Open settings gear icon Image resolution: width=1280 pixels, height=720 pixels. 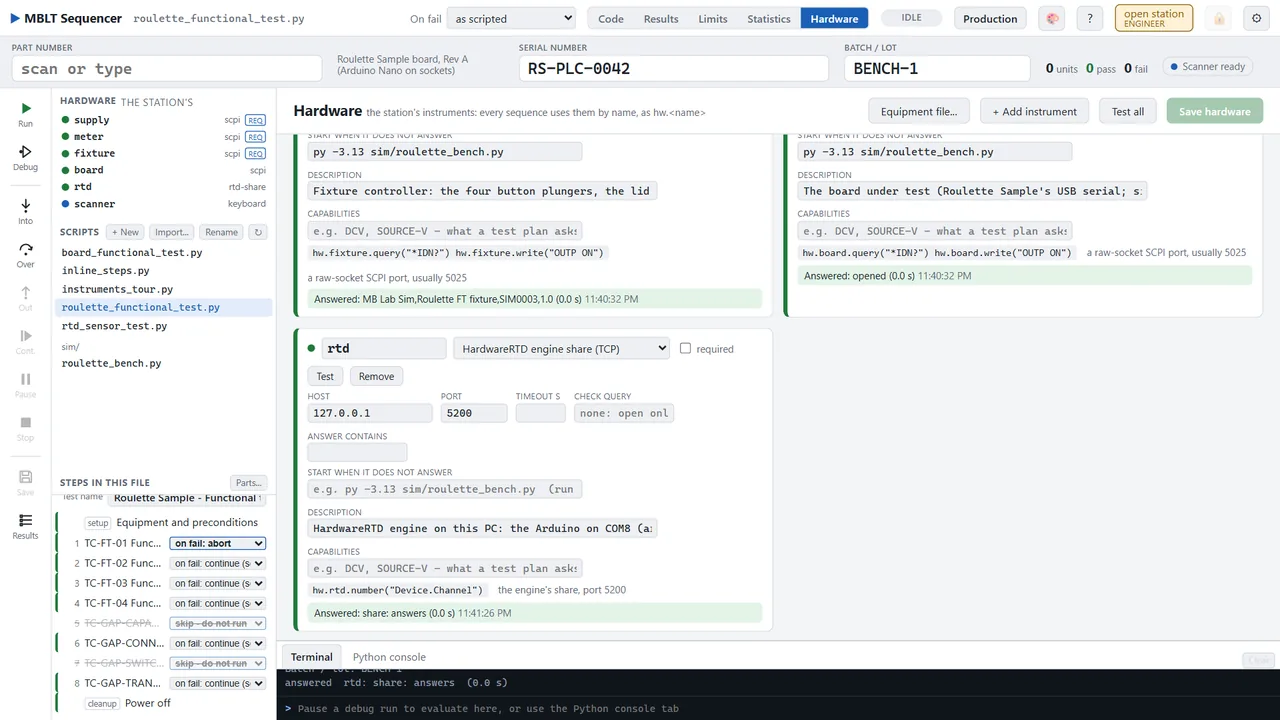point(1257,18)
